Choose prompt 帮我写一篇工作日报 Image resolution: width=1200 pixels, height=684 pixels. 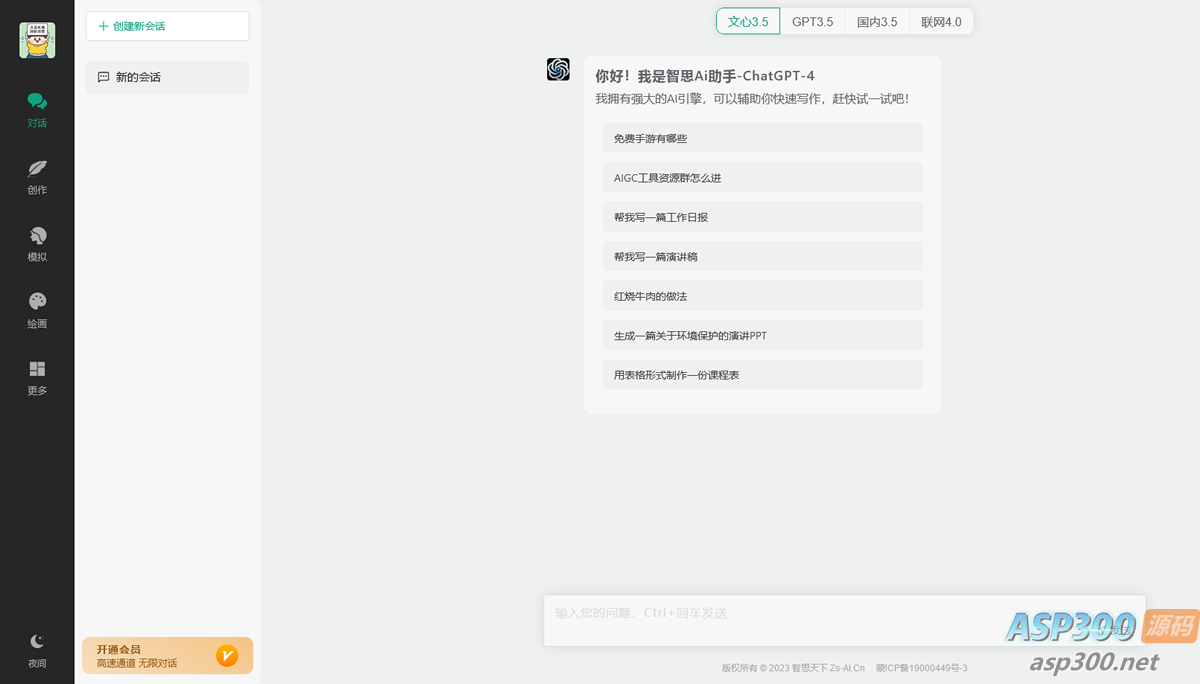pyautogui.click(x=762, y=217)
